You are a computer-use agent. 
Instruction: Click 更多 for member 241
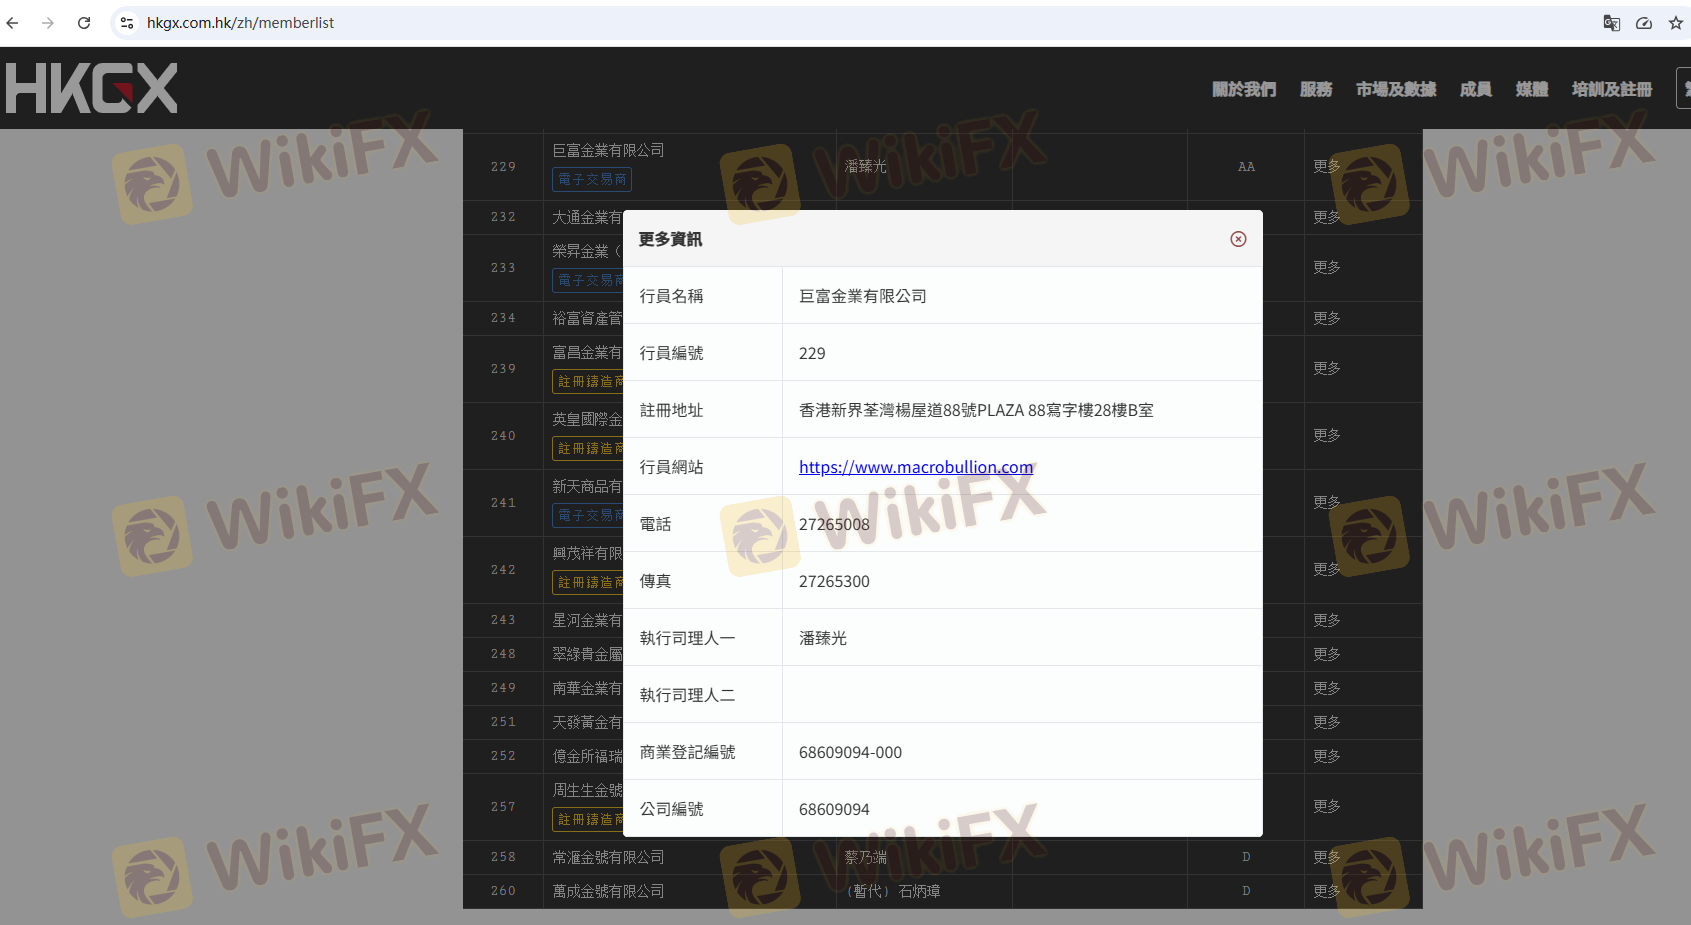(x=1327, y=502)
